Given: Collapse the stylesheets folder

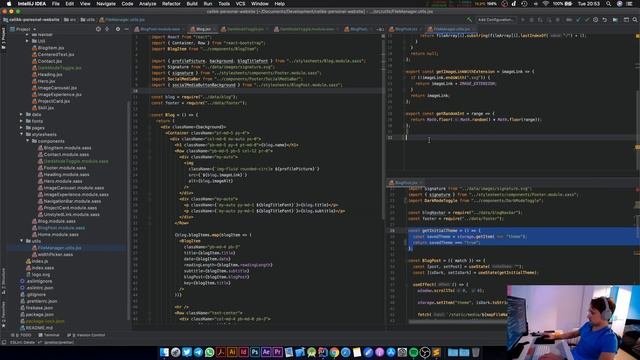Looking at the screenshot, I should point(21,134).
